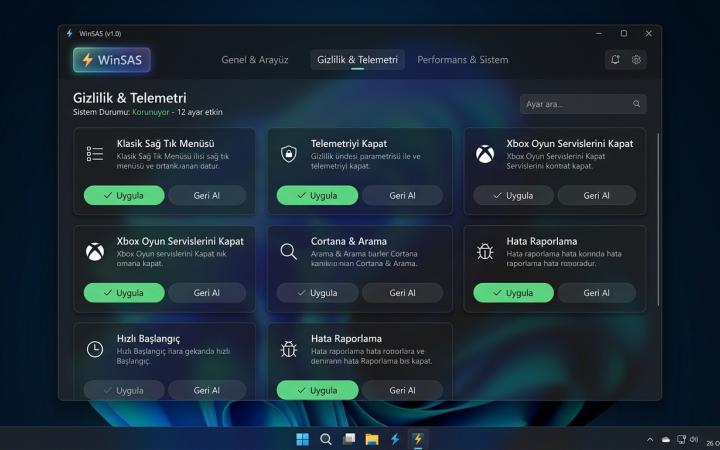Click the 'Gizlilik & Telemetri' page heading
Viewport: 720px width, 450px height.
click(x=129, y=98)
